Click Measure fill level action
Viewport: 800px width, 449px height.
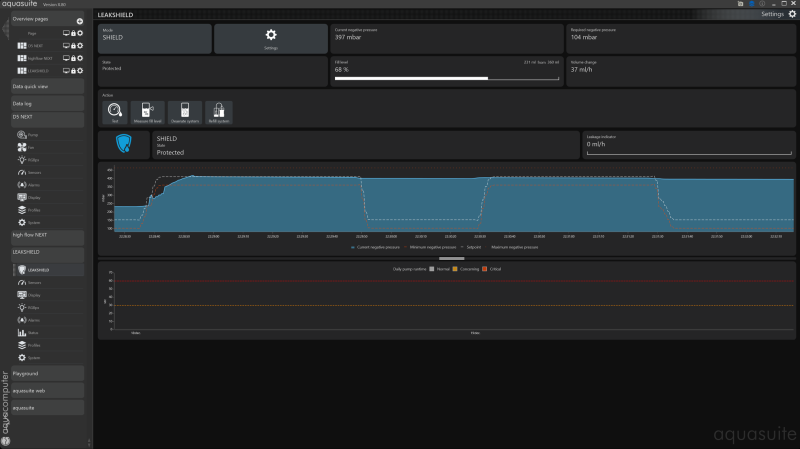click(x=147, y=112)
